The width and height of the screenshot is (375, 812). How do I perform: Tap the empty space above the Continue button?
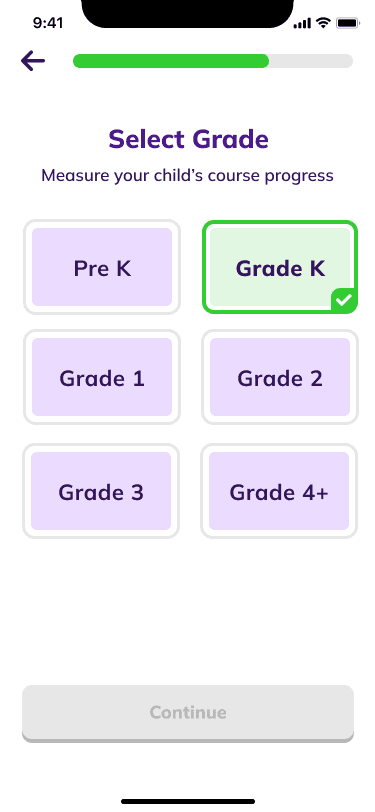(x=188, y=611)
